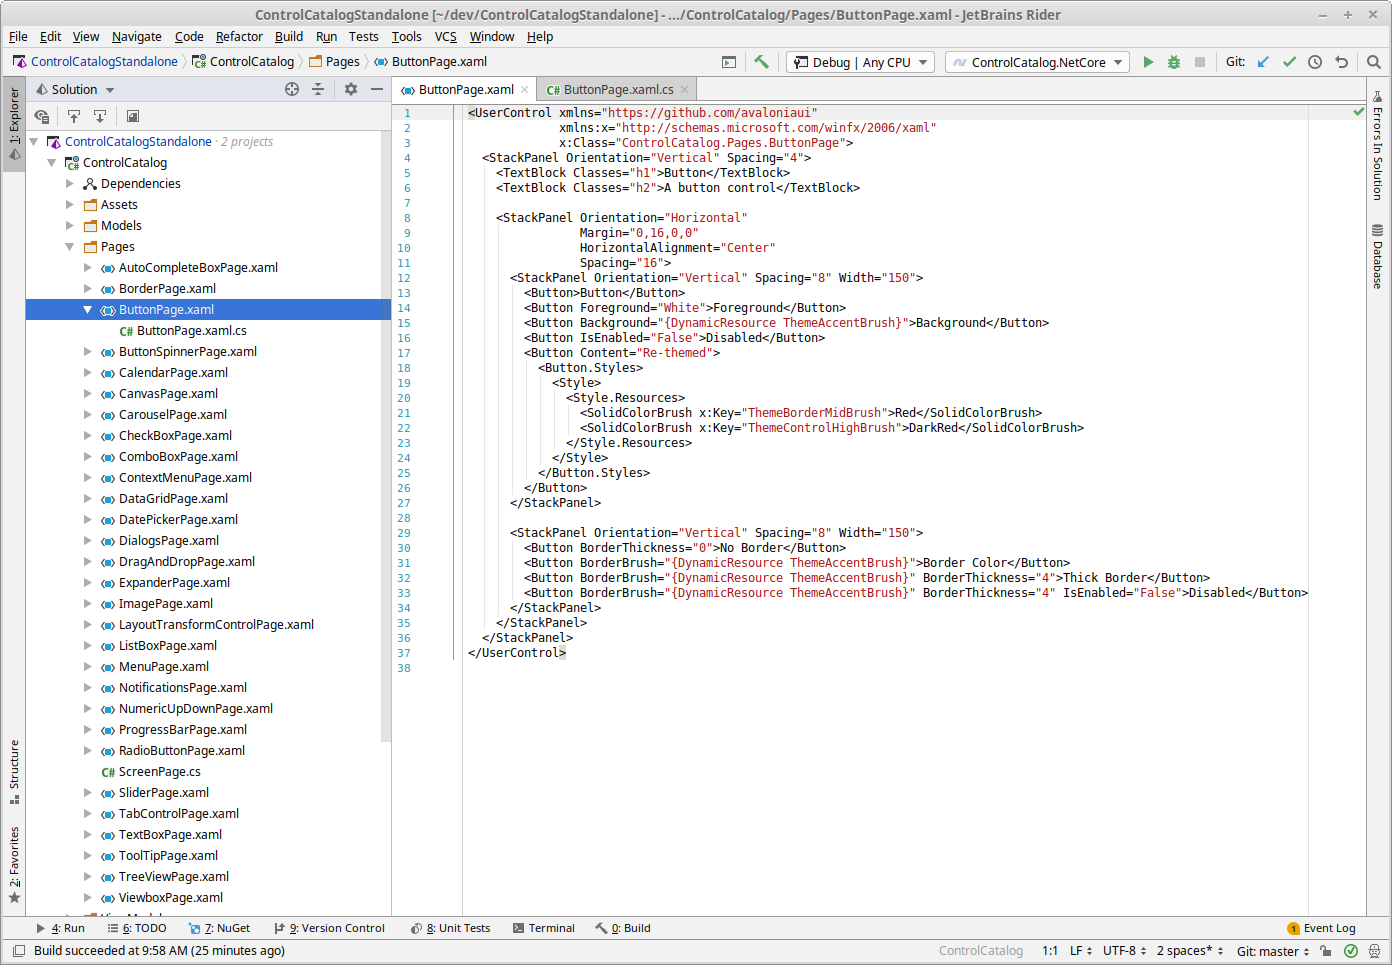Start debugging with the bug icon
Screen dimensions: 1392x965
(x=1172, y=61)
